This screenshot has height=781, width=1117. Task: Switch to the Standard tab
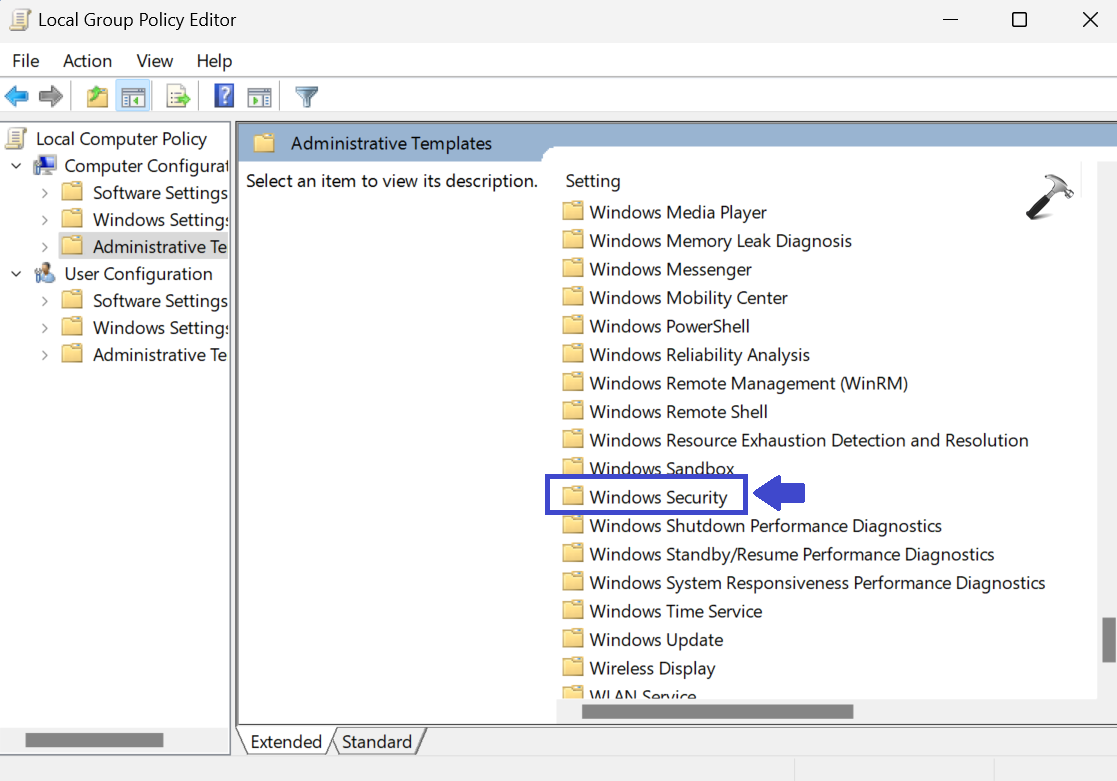click(376, 742)
